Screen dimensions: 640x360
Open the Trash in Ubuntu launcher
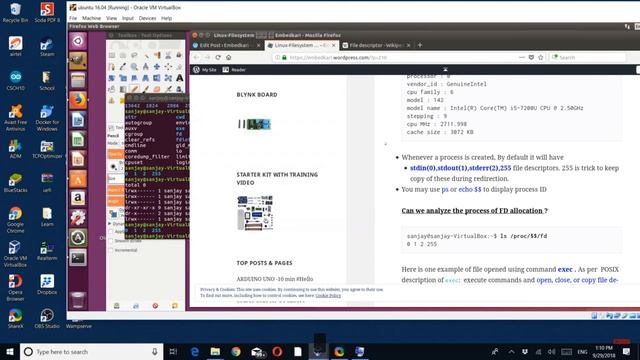pos(78,299)
